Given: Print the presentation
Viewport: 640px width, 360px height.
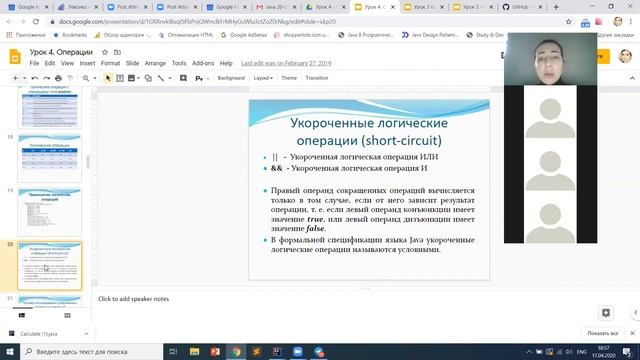Looking at the screenshot, I should click(58, 78).
